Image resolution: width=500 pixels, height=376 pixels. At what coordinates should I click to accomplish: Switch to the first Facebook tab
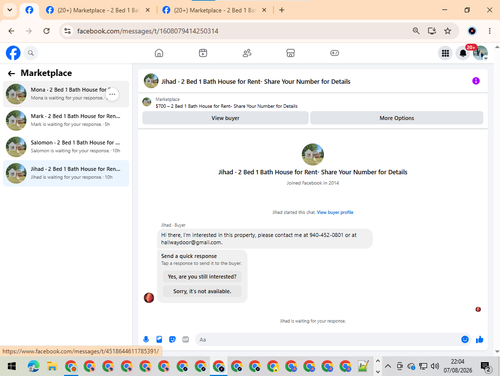(x=29, y=10)
